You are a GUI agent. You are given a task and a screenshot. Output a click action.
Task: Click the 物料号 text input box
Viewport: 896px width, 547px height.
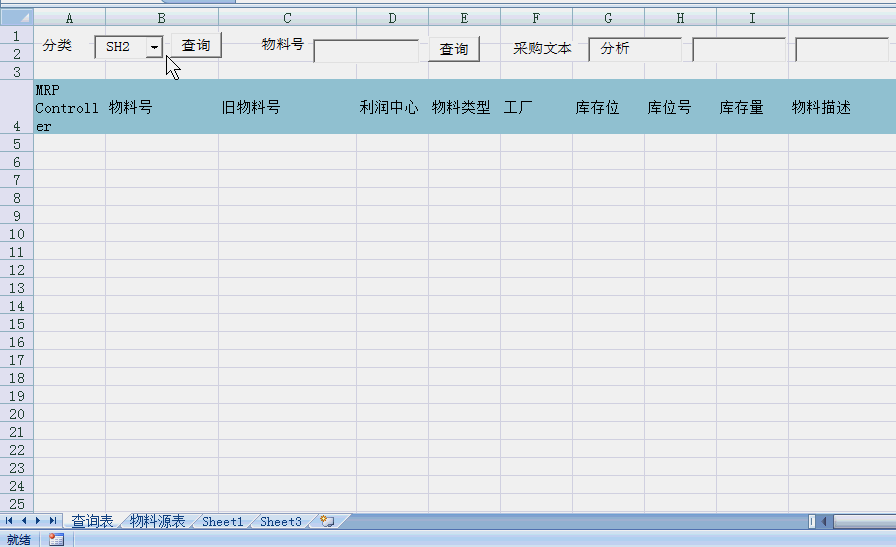pyautogui.click(x=366, y=50)
